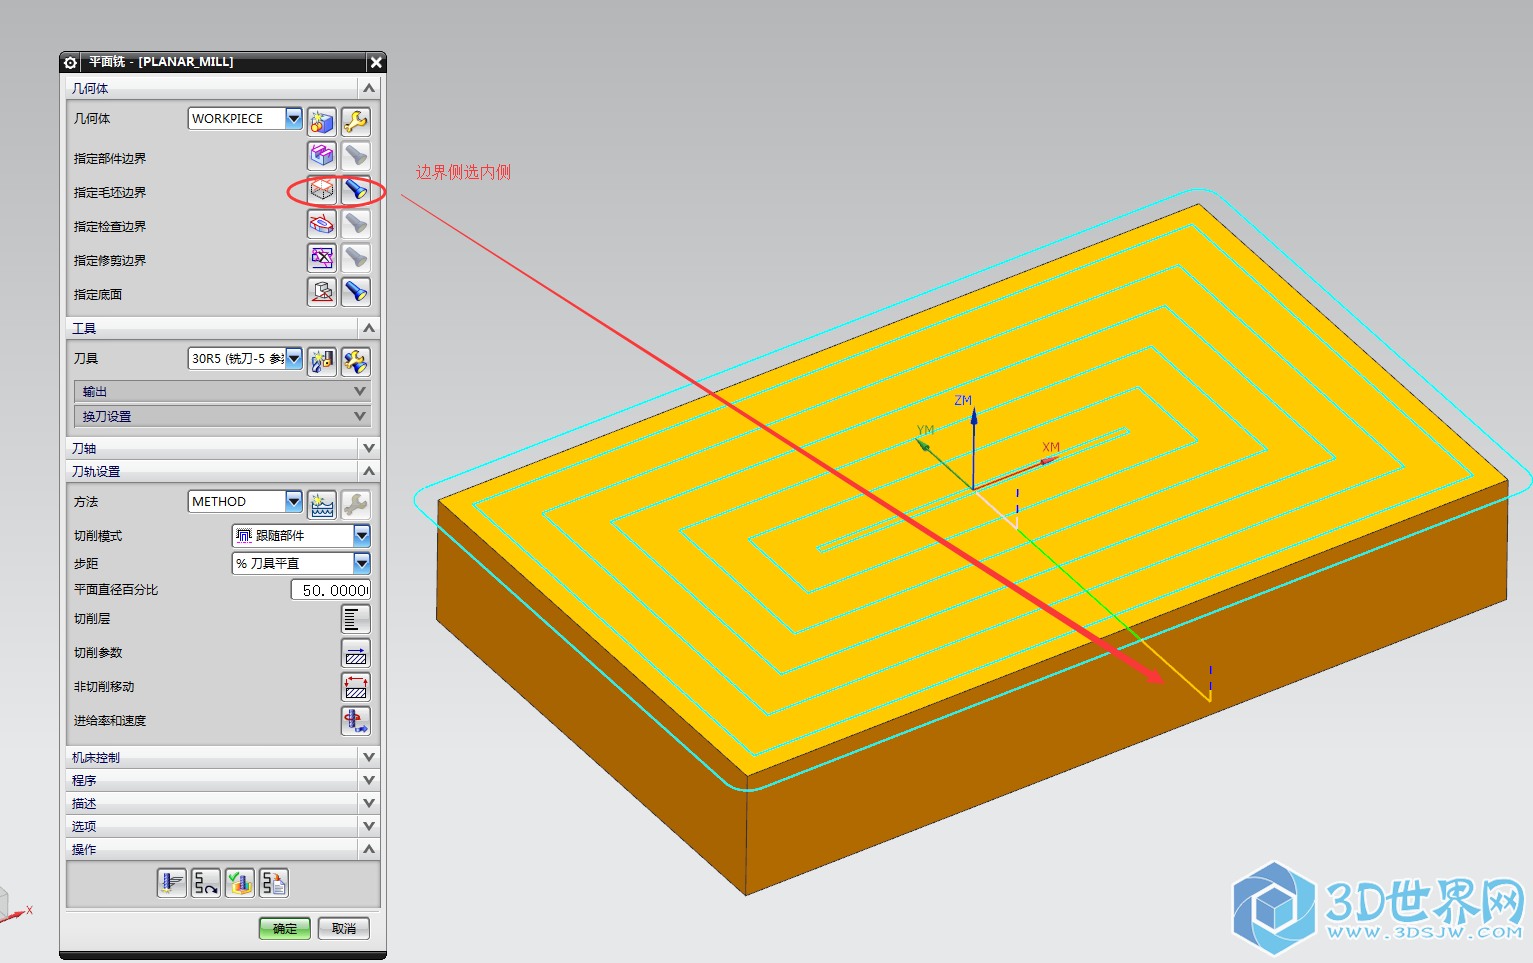Screen dimensions: 1533x963
Task: Open the cut pattern (切削模式) dropdown
Action: point(361,536)
